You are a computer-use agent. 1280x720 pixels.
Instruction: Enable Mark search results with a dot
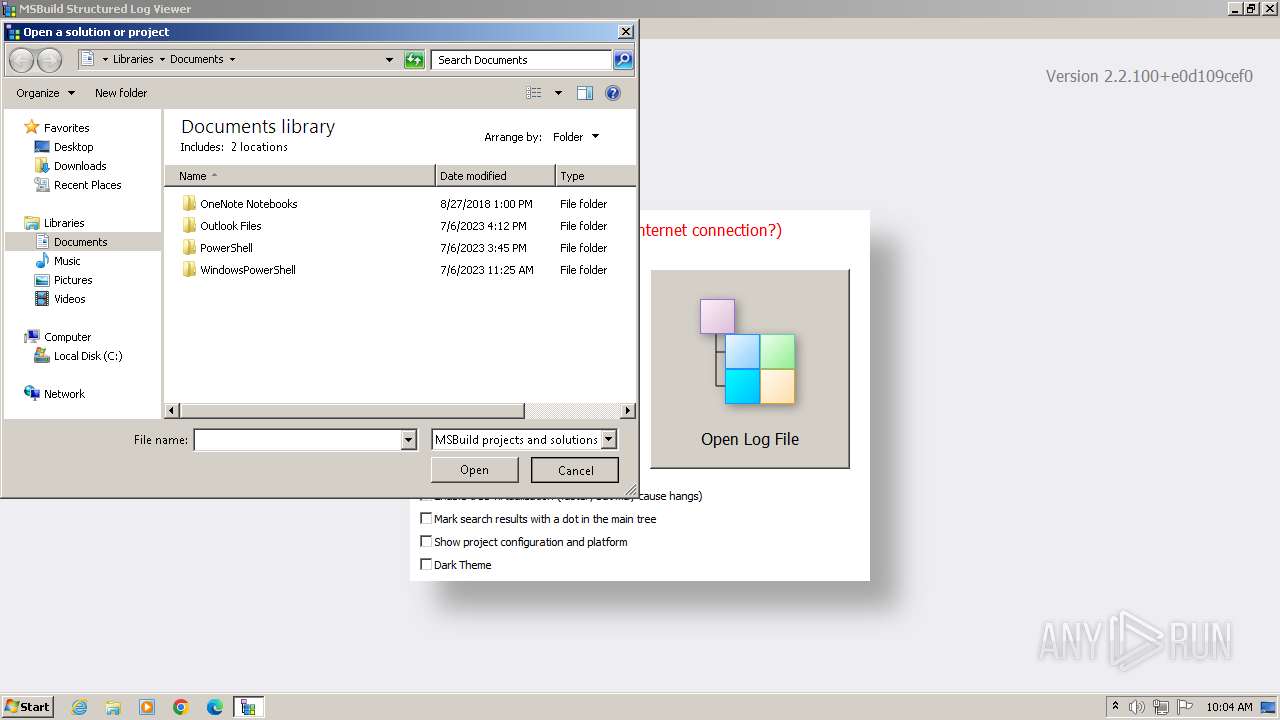(426, 519)
